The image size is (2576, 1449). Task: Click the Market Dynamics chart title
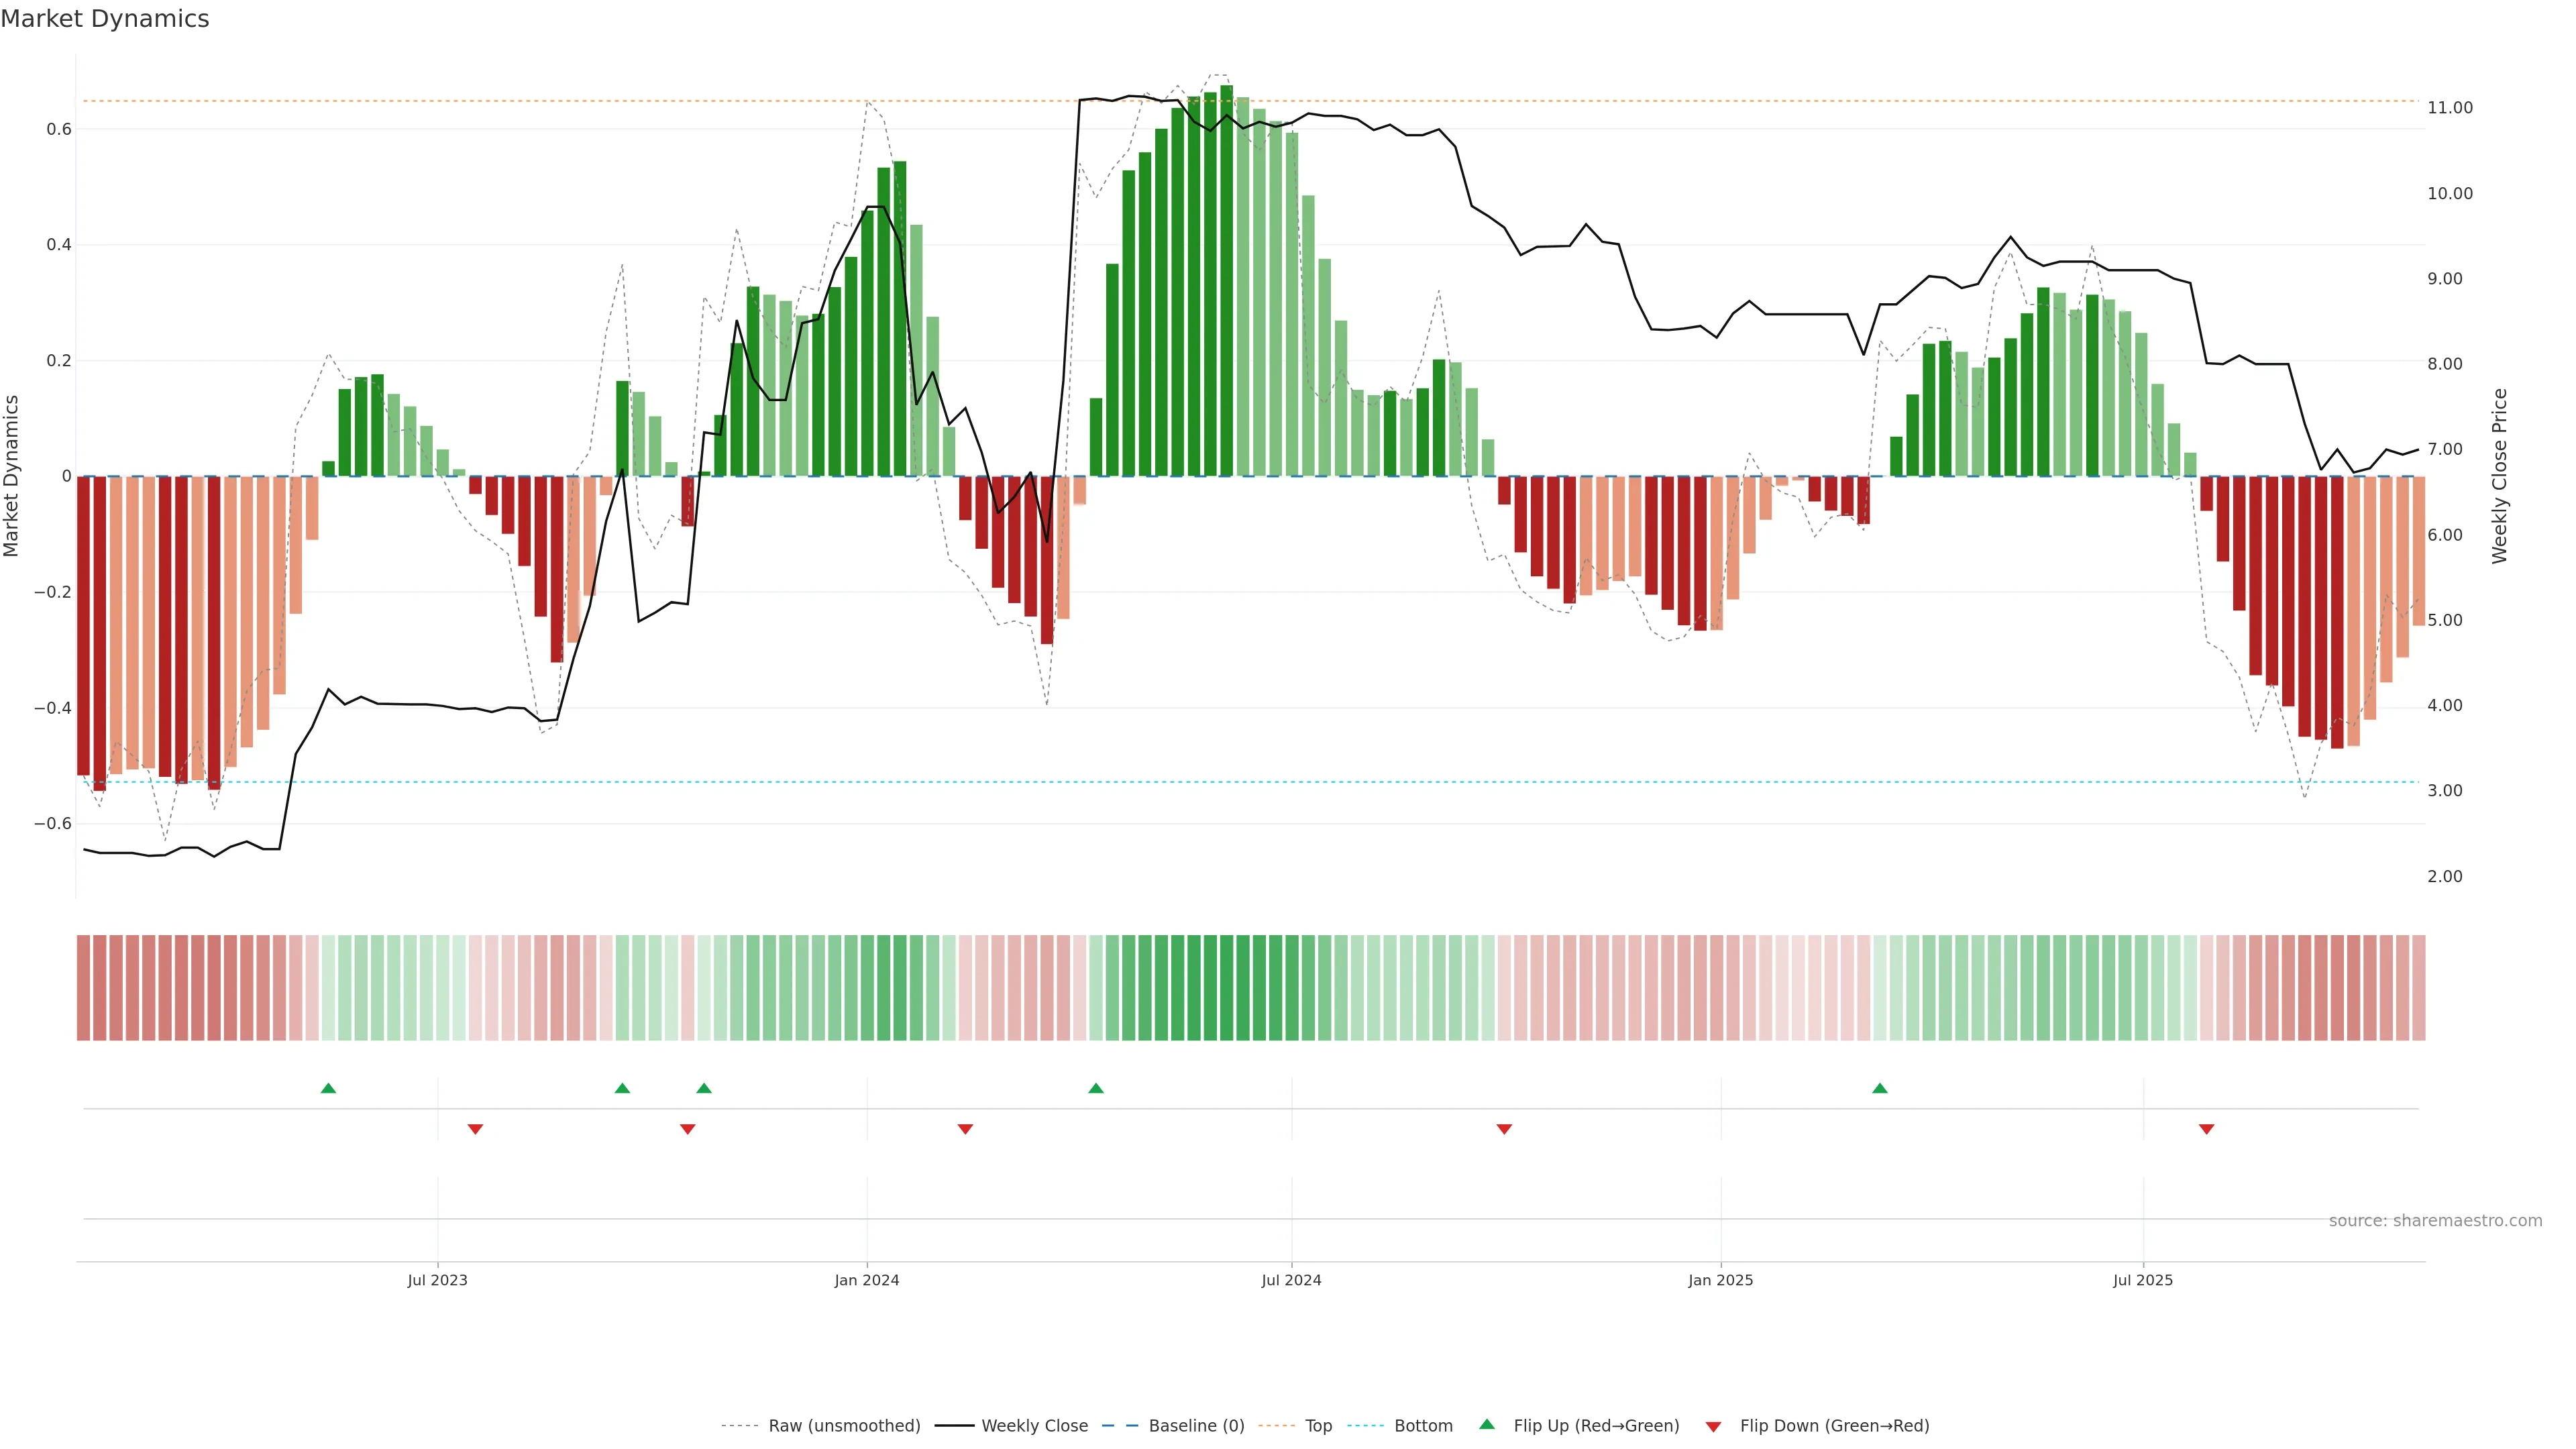pyautogui.click(x=105, y=19)
